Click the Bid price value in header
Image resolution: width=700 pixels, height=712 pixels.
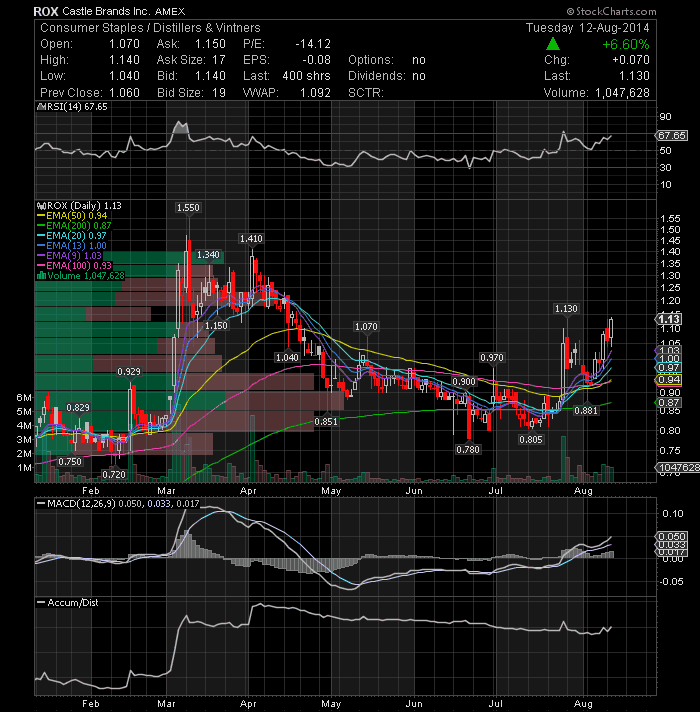[210, 76]
